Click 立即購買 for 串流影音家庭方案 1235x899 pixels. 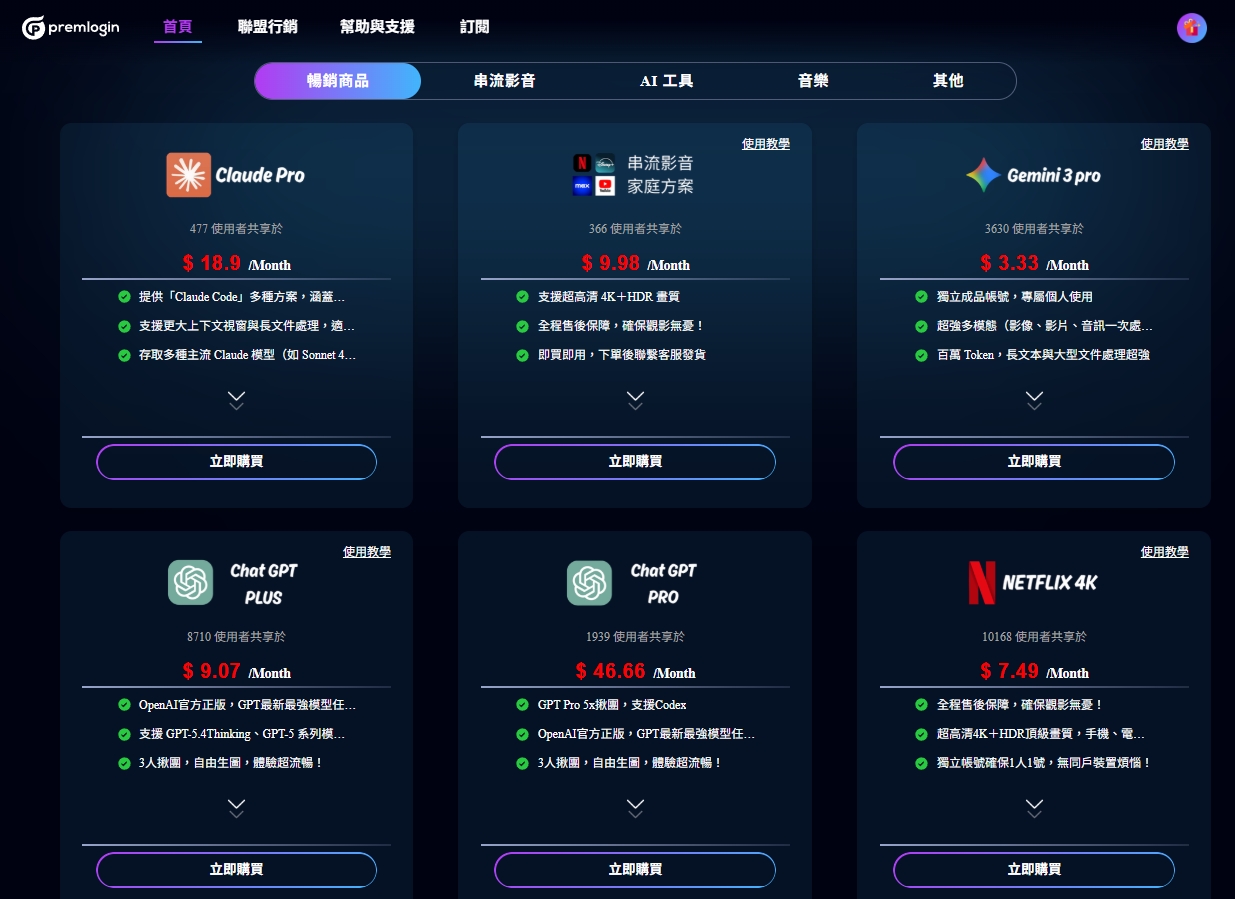[x=635, y=462]
